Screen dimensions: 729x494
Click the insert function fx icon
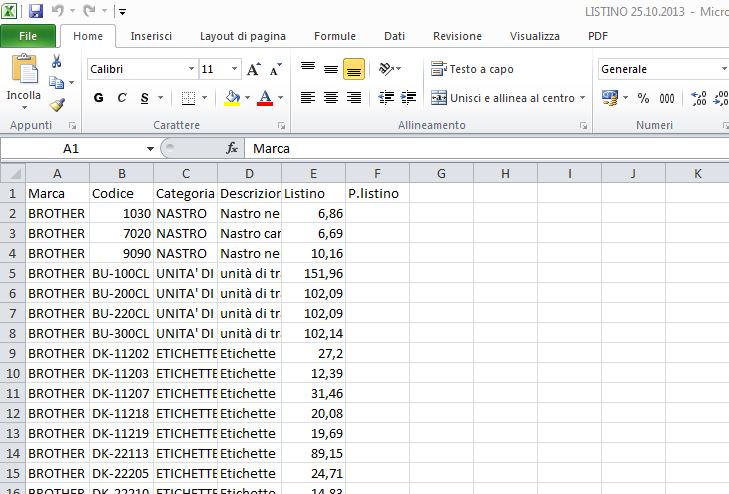232,148
